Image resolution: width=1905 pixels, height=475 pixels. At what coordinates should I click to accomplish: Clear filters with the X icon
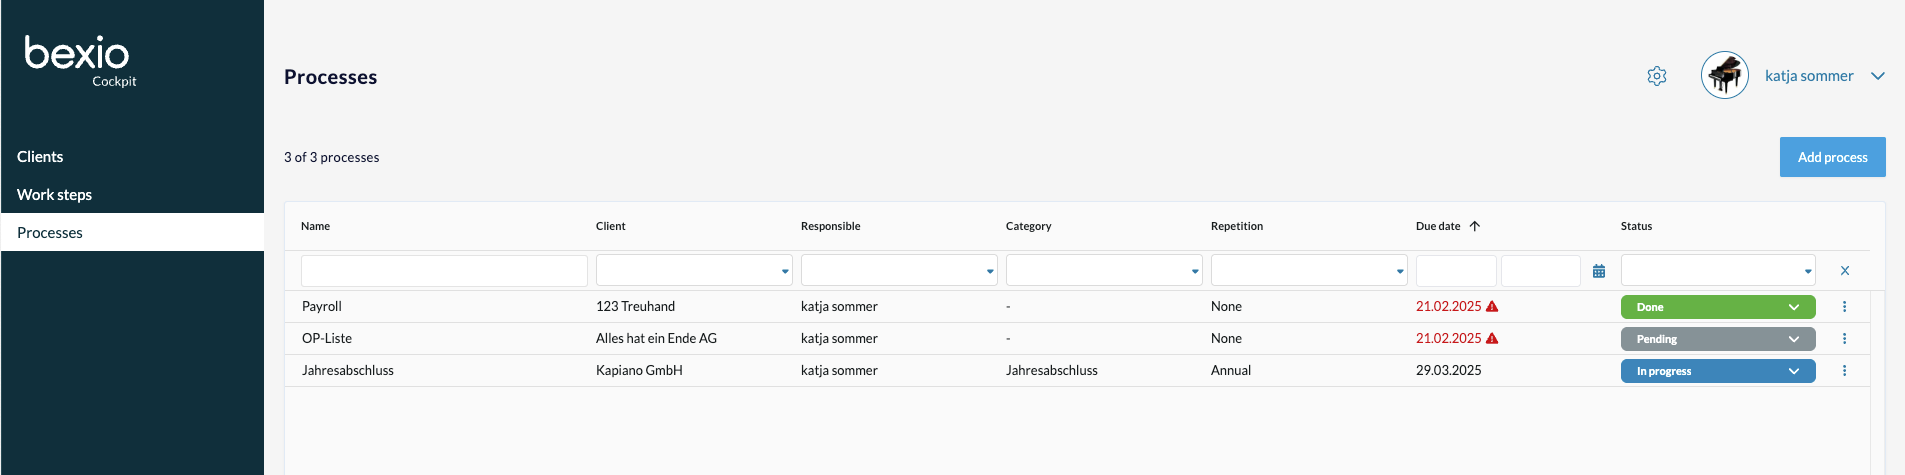tap(1844, 271)
